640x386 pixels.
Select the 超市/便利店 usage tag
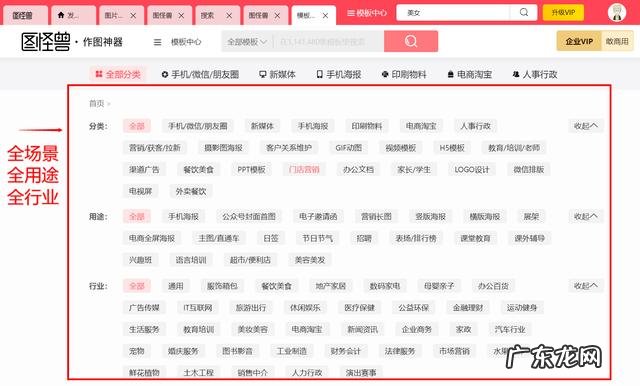[250, 260]
